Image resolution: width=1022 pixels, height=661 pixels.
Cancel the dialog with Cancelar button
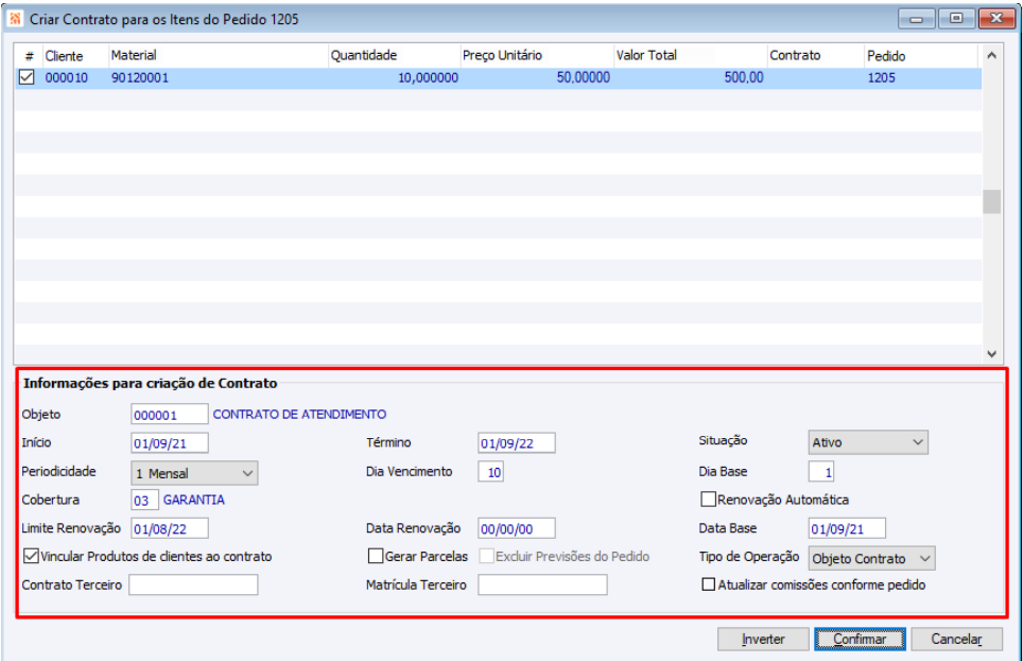click(956, 639)
